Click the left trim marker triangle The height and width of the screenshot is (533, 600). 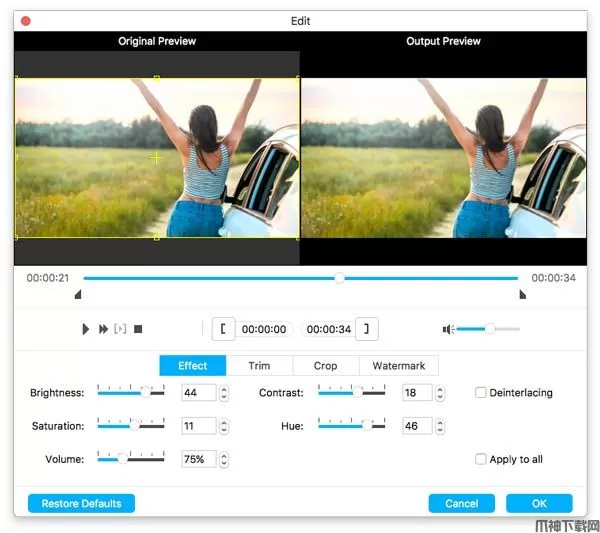point(78,295)
